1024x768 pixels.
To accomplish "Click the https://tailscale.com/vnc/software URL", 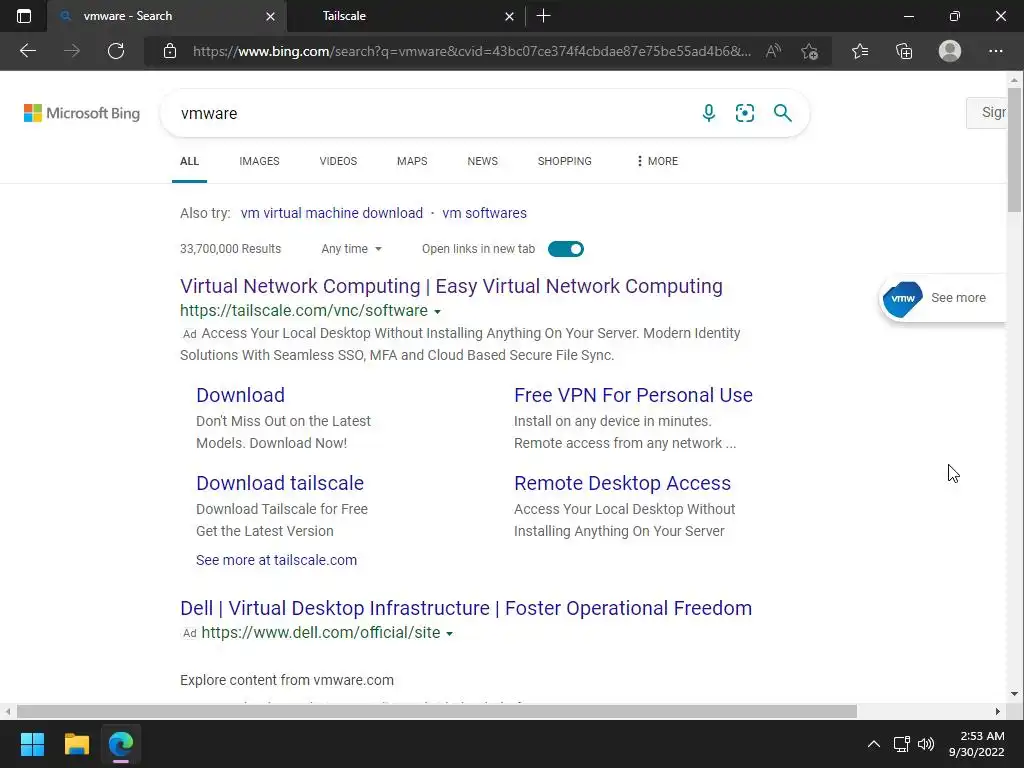I will coord(304,311).
